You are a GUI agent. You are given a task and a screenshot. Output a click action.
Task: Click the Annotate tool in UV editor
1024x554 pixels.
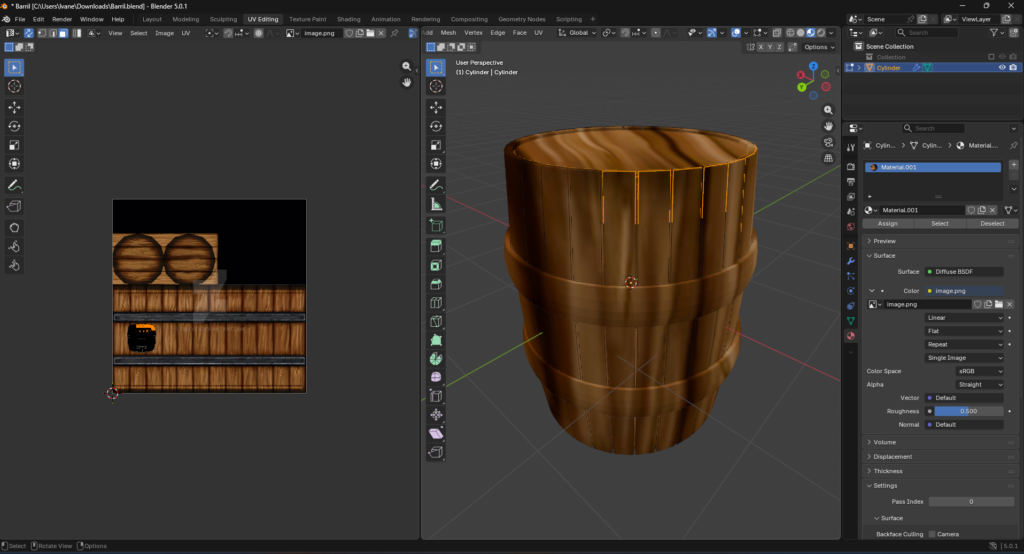(15, 185)
